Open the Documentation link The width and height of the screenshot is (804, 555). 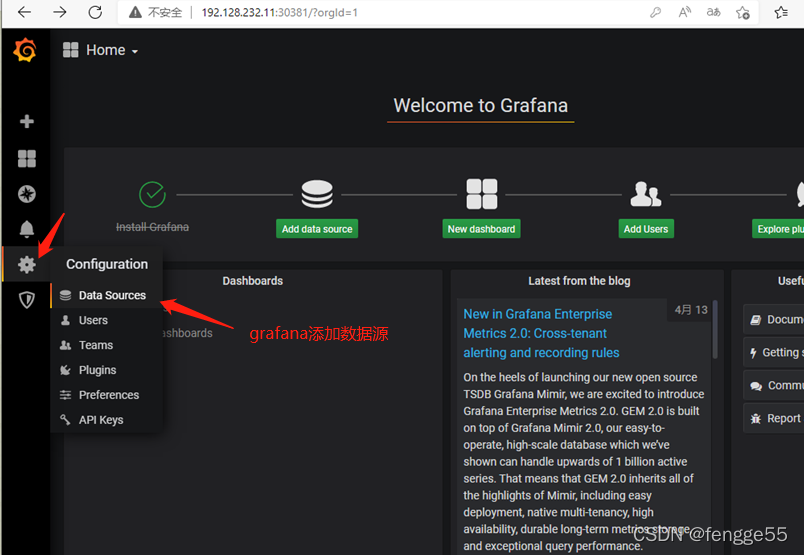click(774, 320)
